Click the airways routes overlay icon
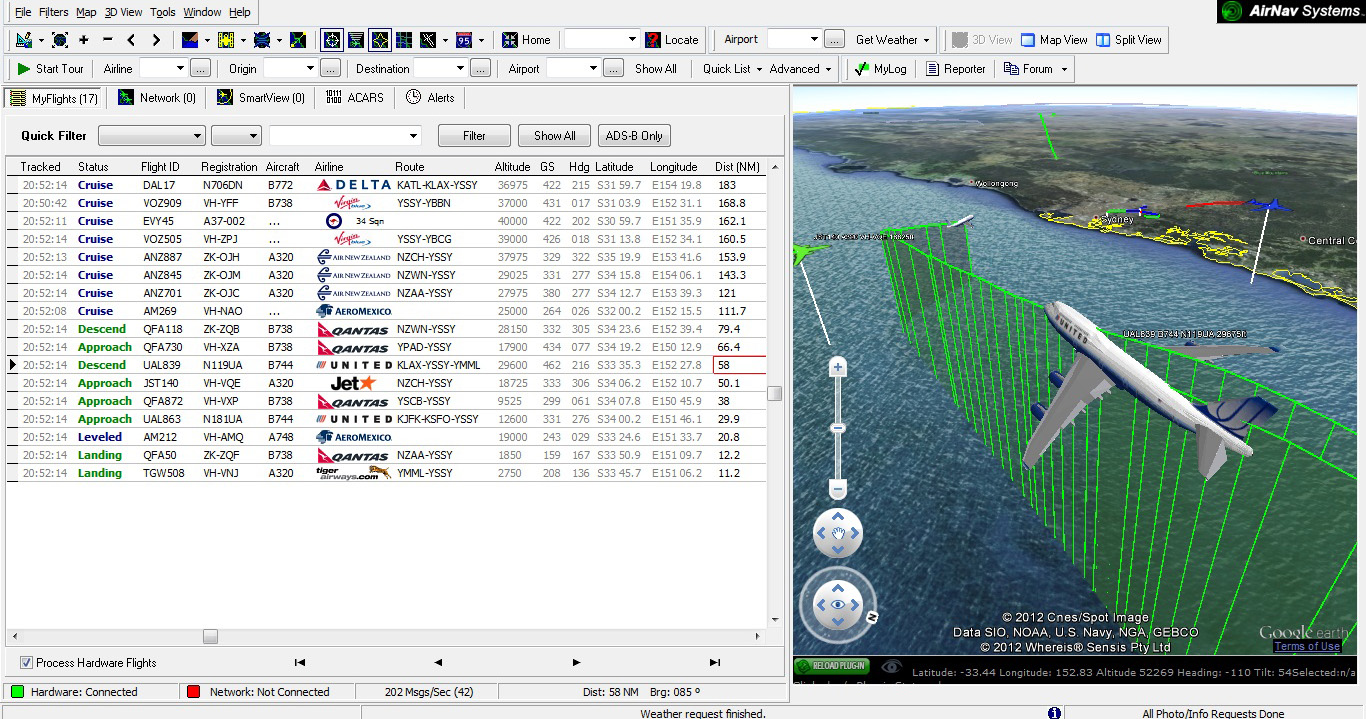Screen dimensions: 1366x719 [428, 40]
